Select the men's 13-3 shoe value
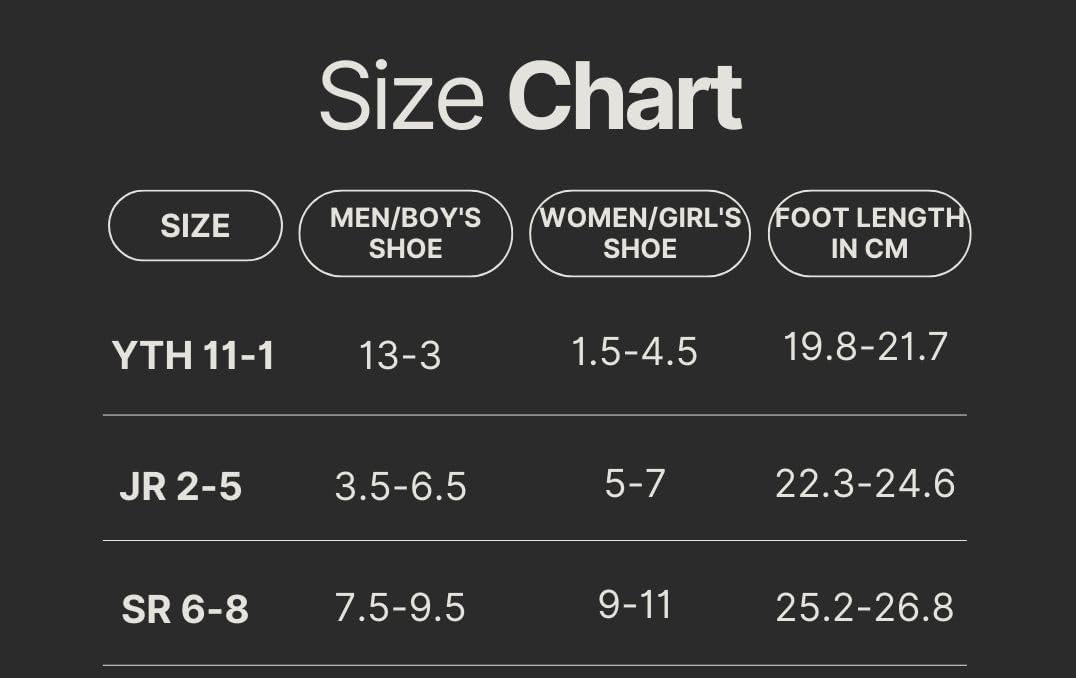This screenshot has height=678, width=1076. click(x=400, y=355)
